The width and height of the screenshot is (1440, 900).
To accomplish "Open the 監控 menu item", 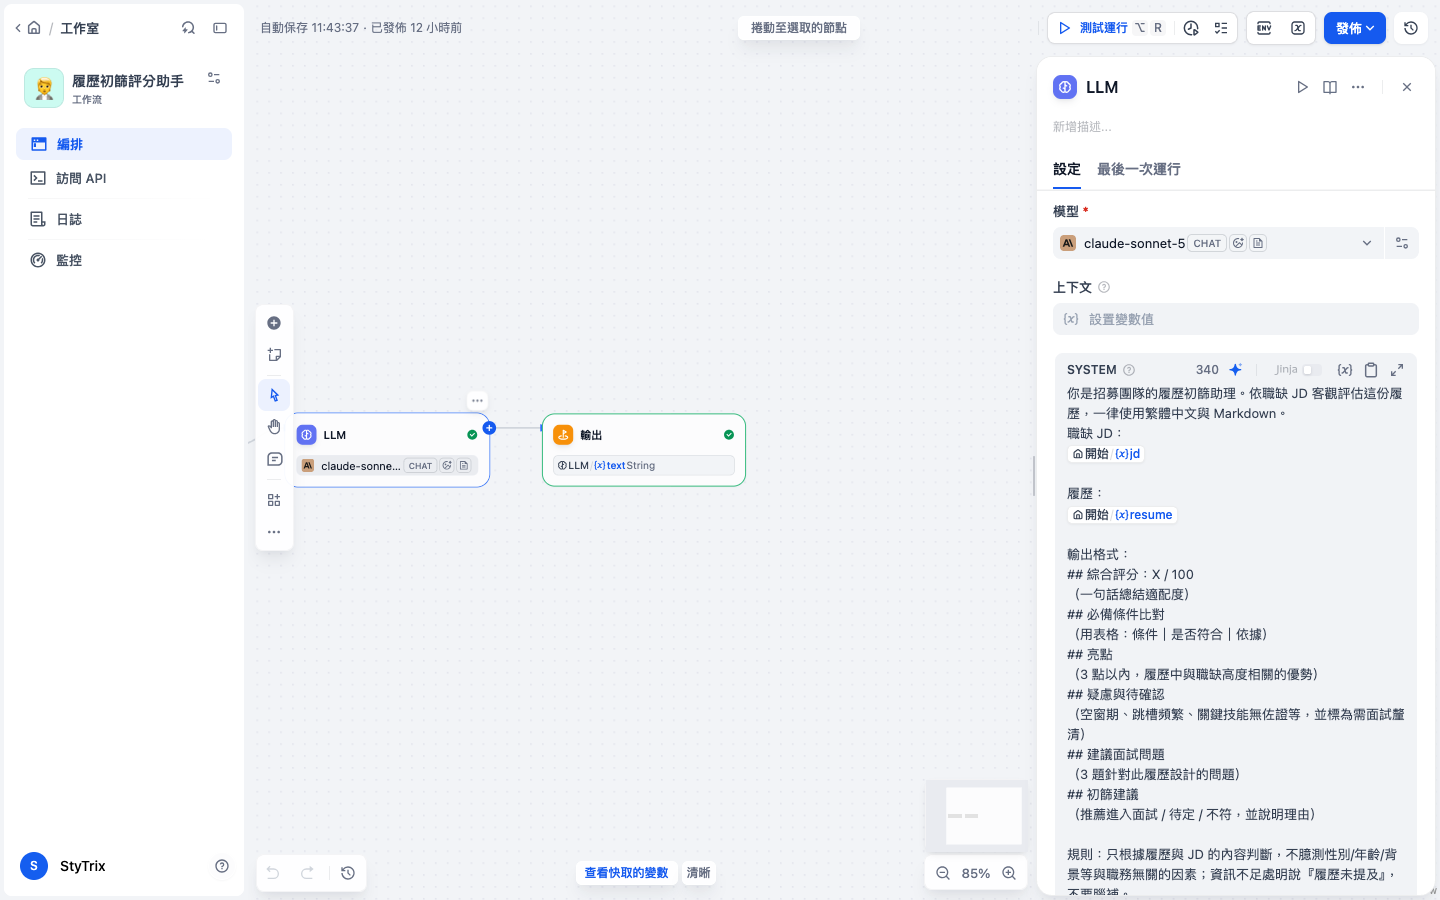I will click(x=124, y=260).
